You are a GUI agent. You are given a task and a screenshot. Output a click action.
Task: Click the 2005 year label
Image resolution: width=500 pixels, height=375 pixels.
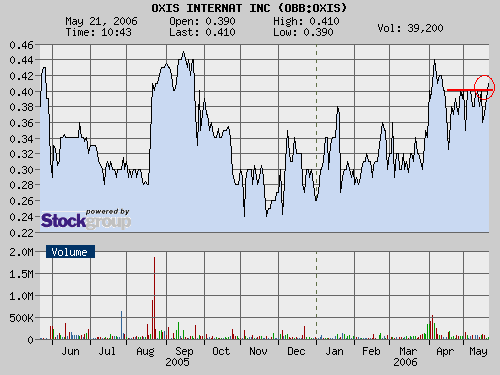click(x=177, y=362)
